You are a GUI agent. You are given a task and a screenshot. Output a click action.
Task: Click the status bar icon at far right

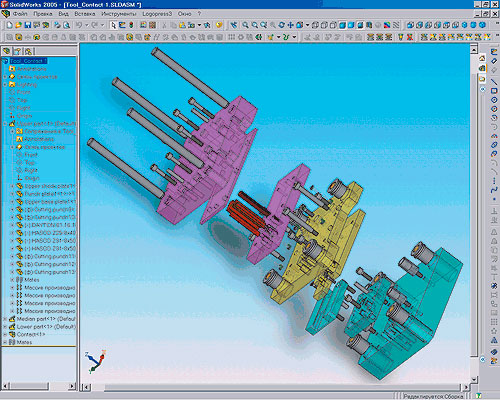click(x=479, y=396)
